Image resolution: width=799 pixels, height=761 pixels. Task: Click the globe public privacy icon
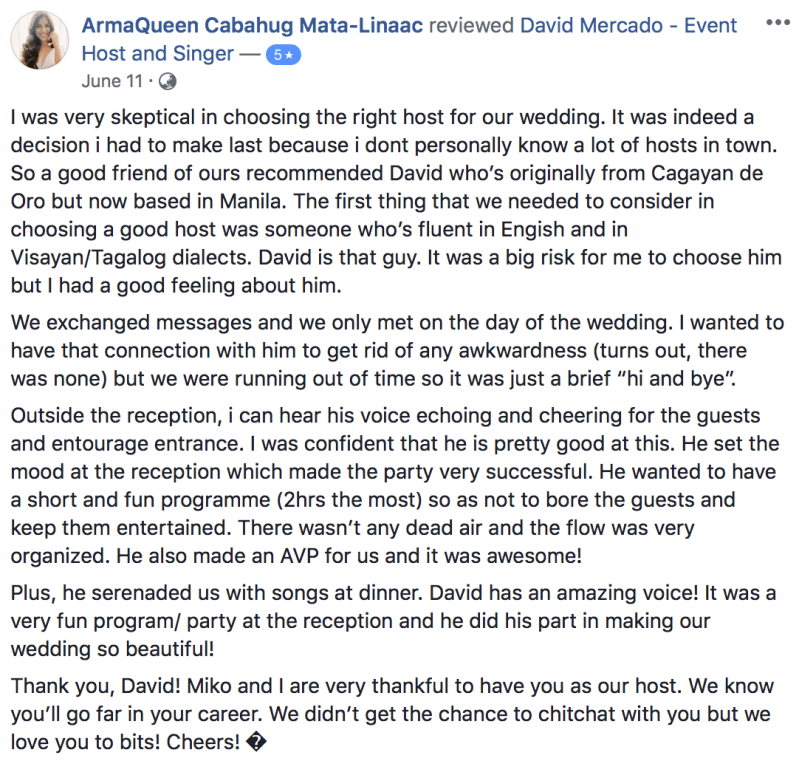click(x=167, y=81)
